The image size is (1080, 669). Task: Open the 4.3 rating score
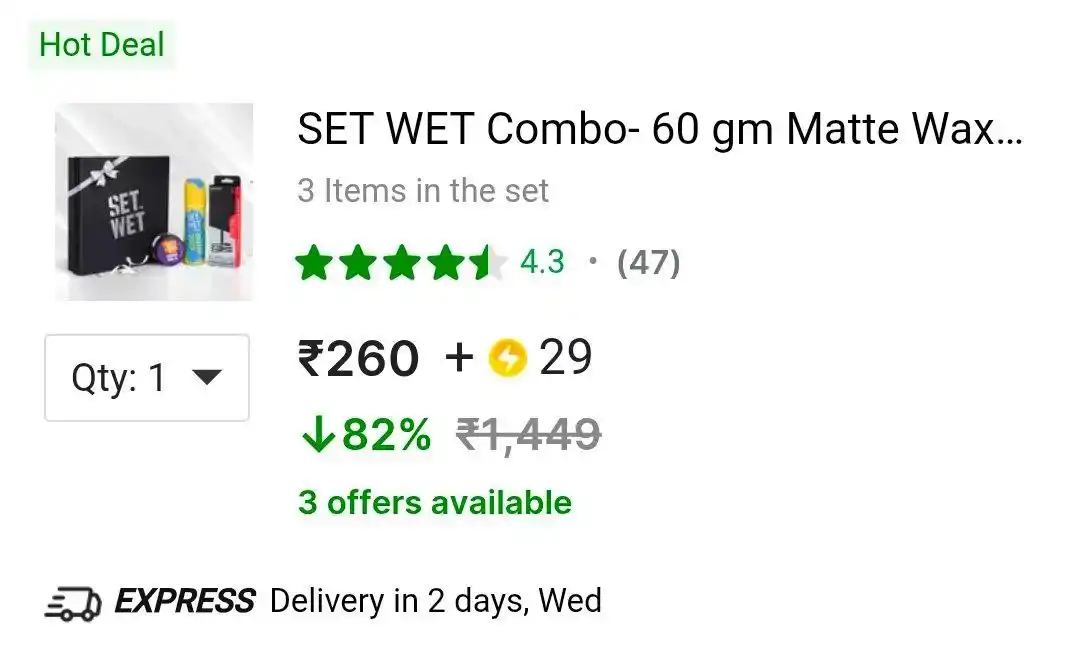click(x=542, y=263)
